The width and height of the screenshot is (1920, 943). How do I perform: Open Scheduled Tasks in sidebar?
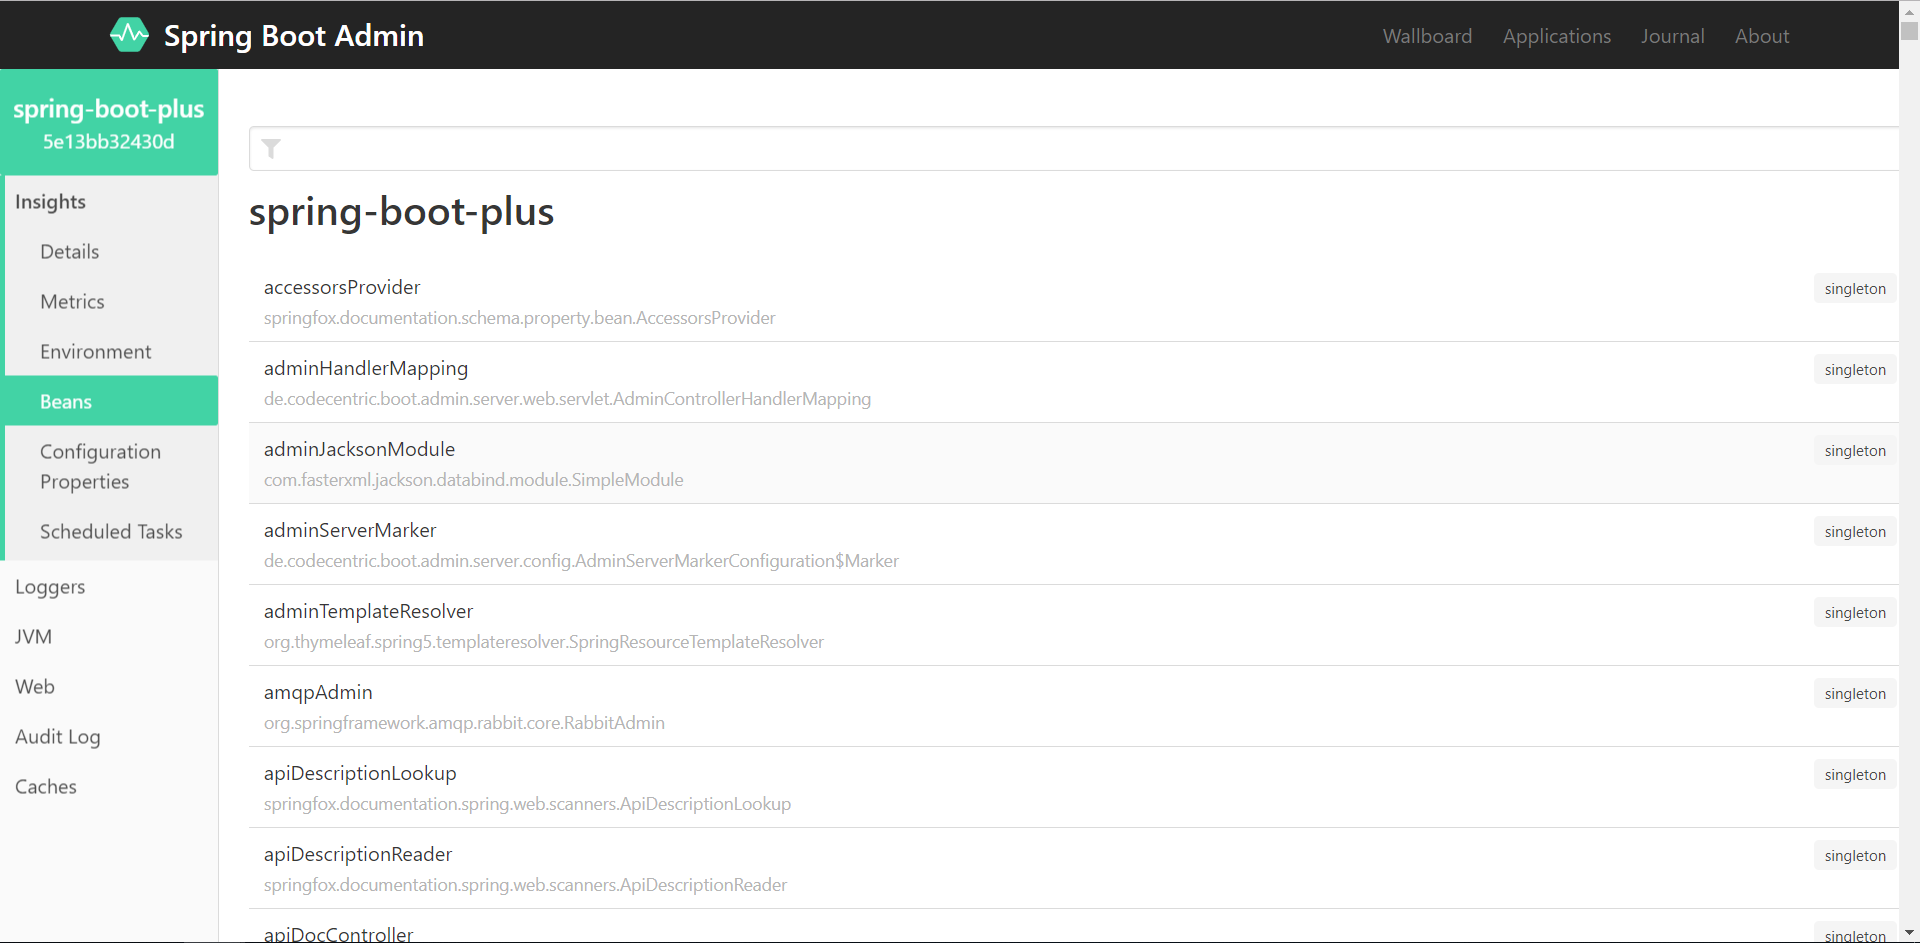click(x=111, y=532)
